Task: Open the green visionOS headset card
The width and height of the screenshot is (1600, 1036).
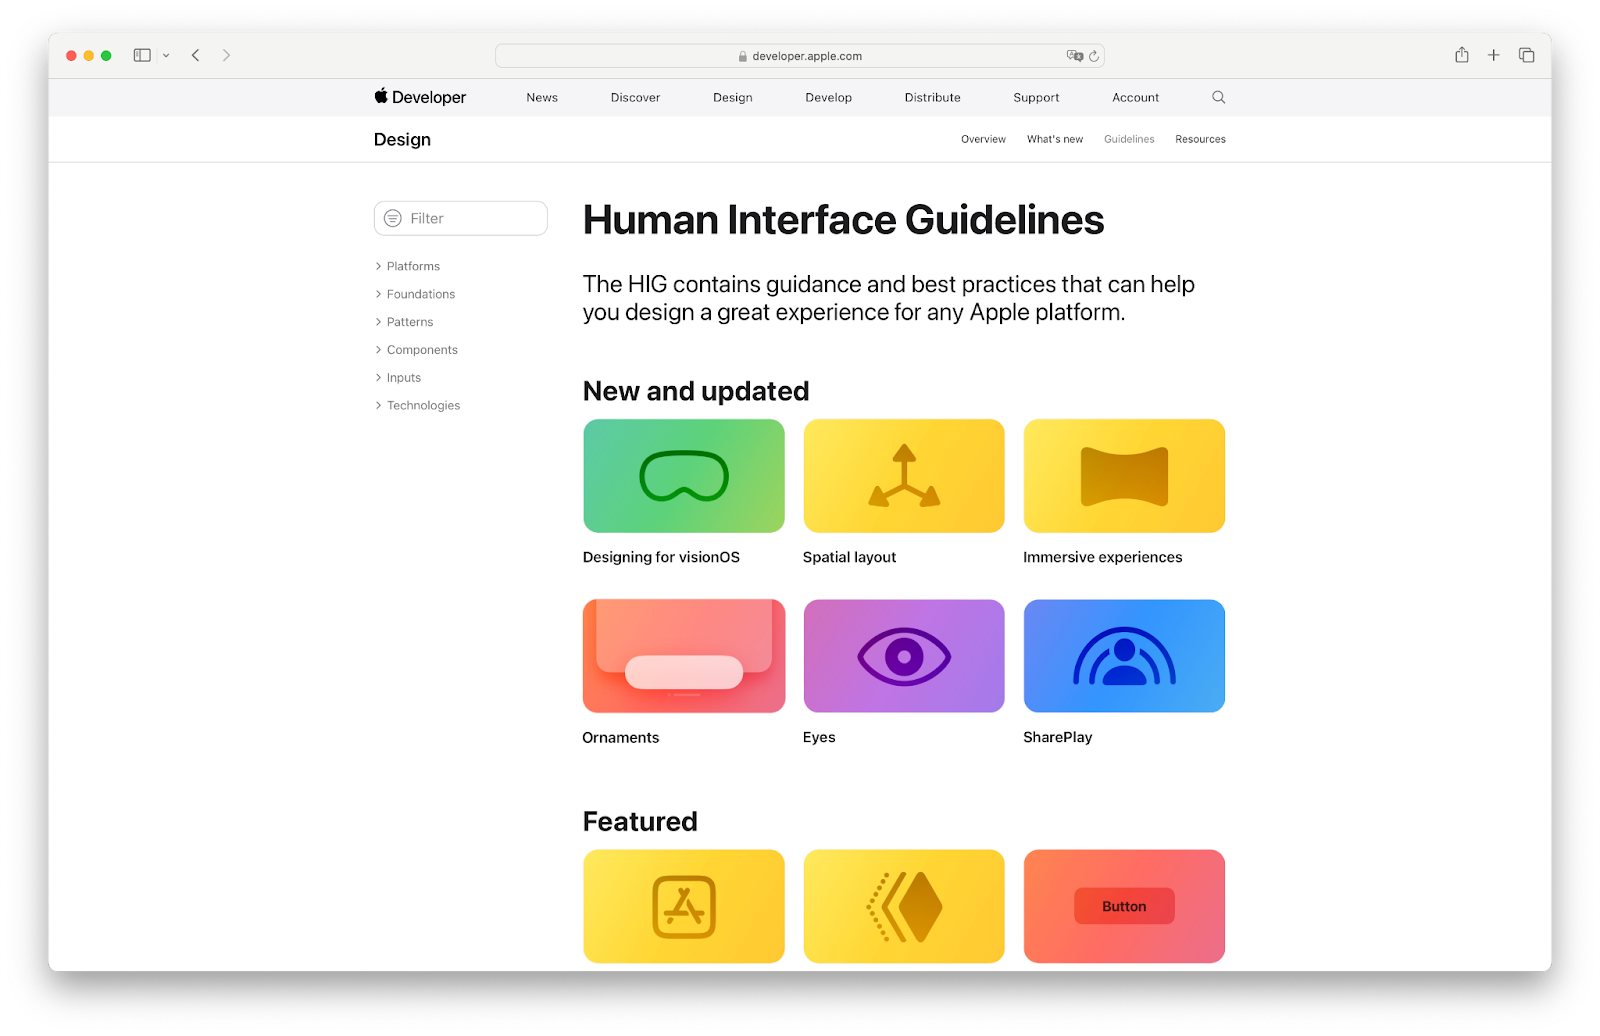Action: [x=684, y=476]
